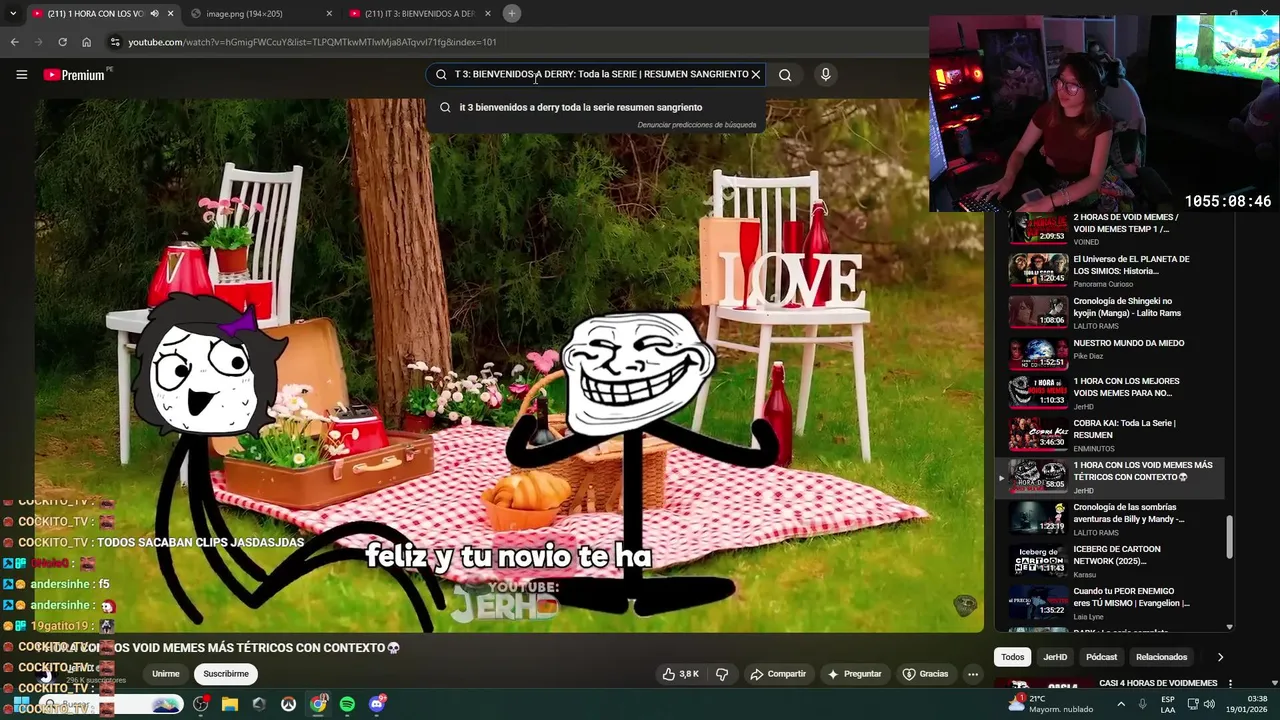Close the image.png tab
This screenshot has width=1280, height=720.
tap(329, 13)
